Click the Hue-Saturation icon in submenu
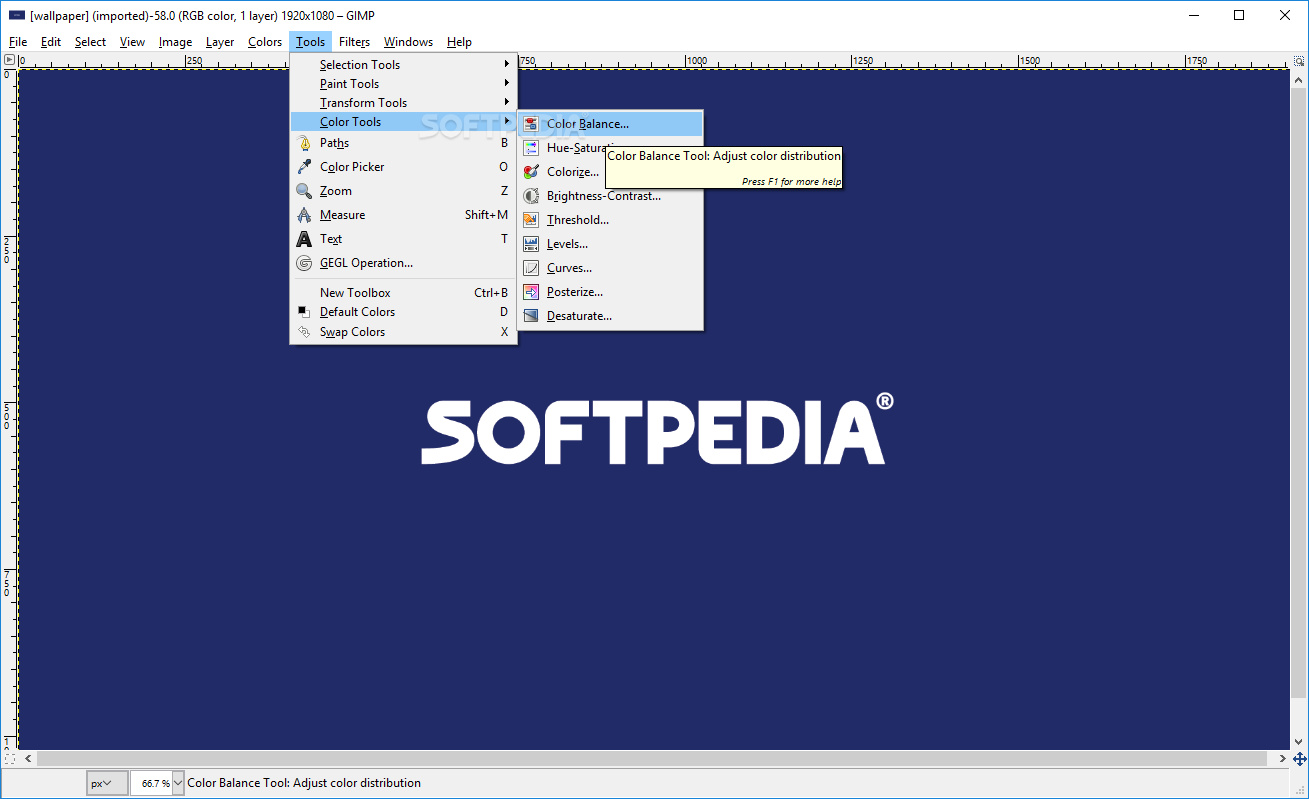 [530, 148]
